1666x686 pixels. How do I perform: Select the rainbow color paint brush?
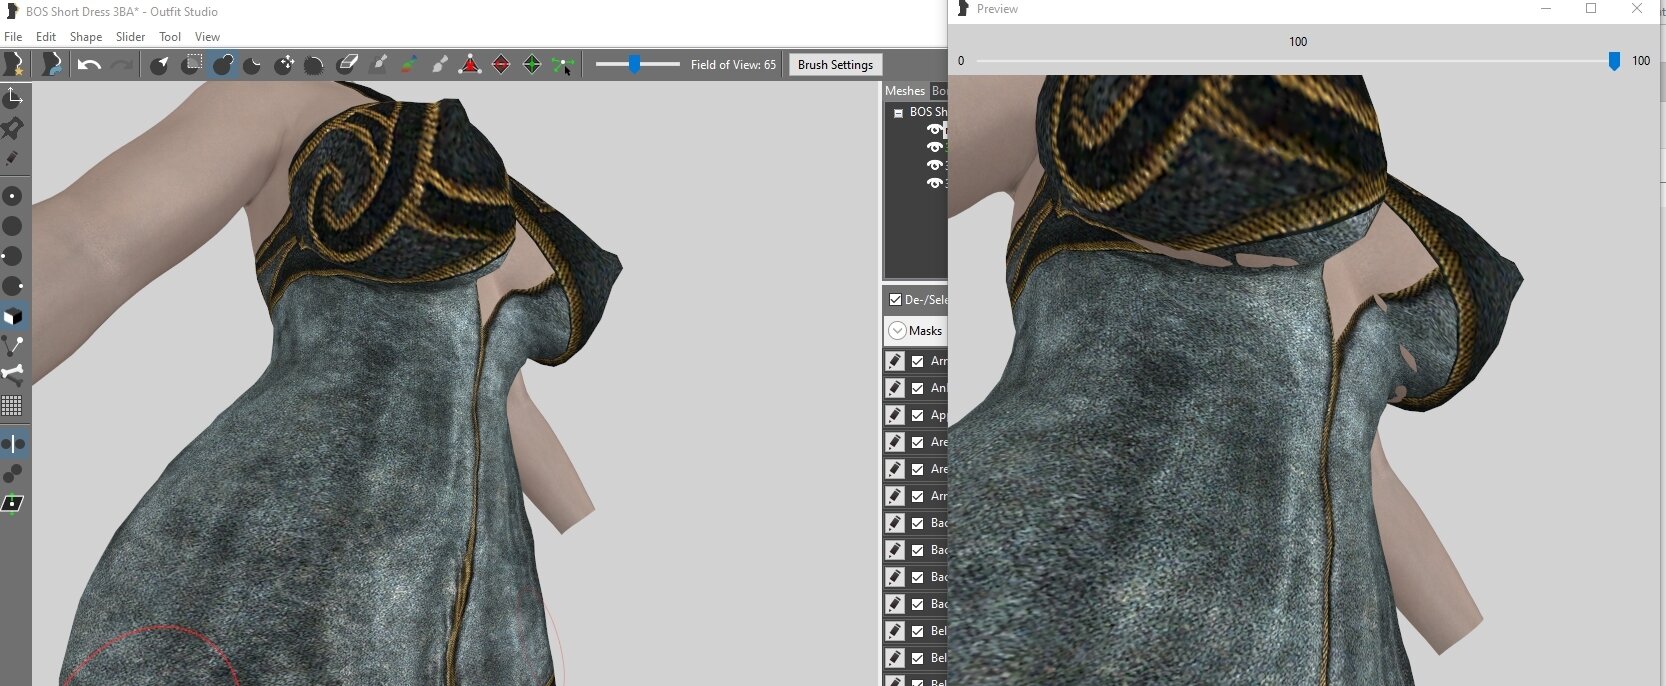tap(409, 65)
